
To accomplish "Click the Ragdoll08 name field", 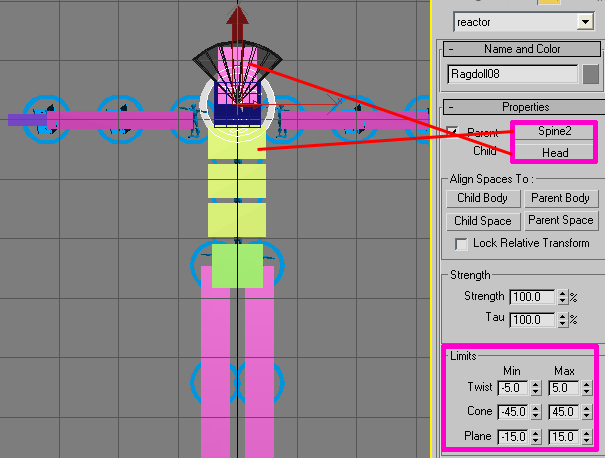I will (513, 73).
